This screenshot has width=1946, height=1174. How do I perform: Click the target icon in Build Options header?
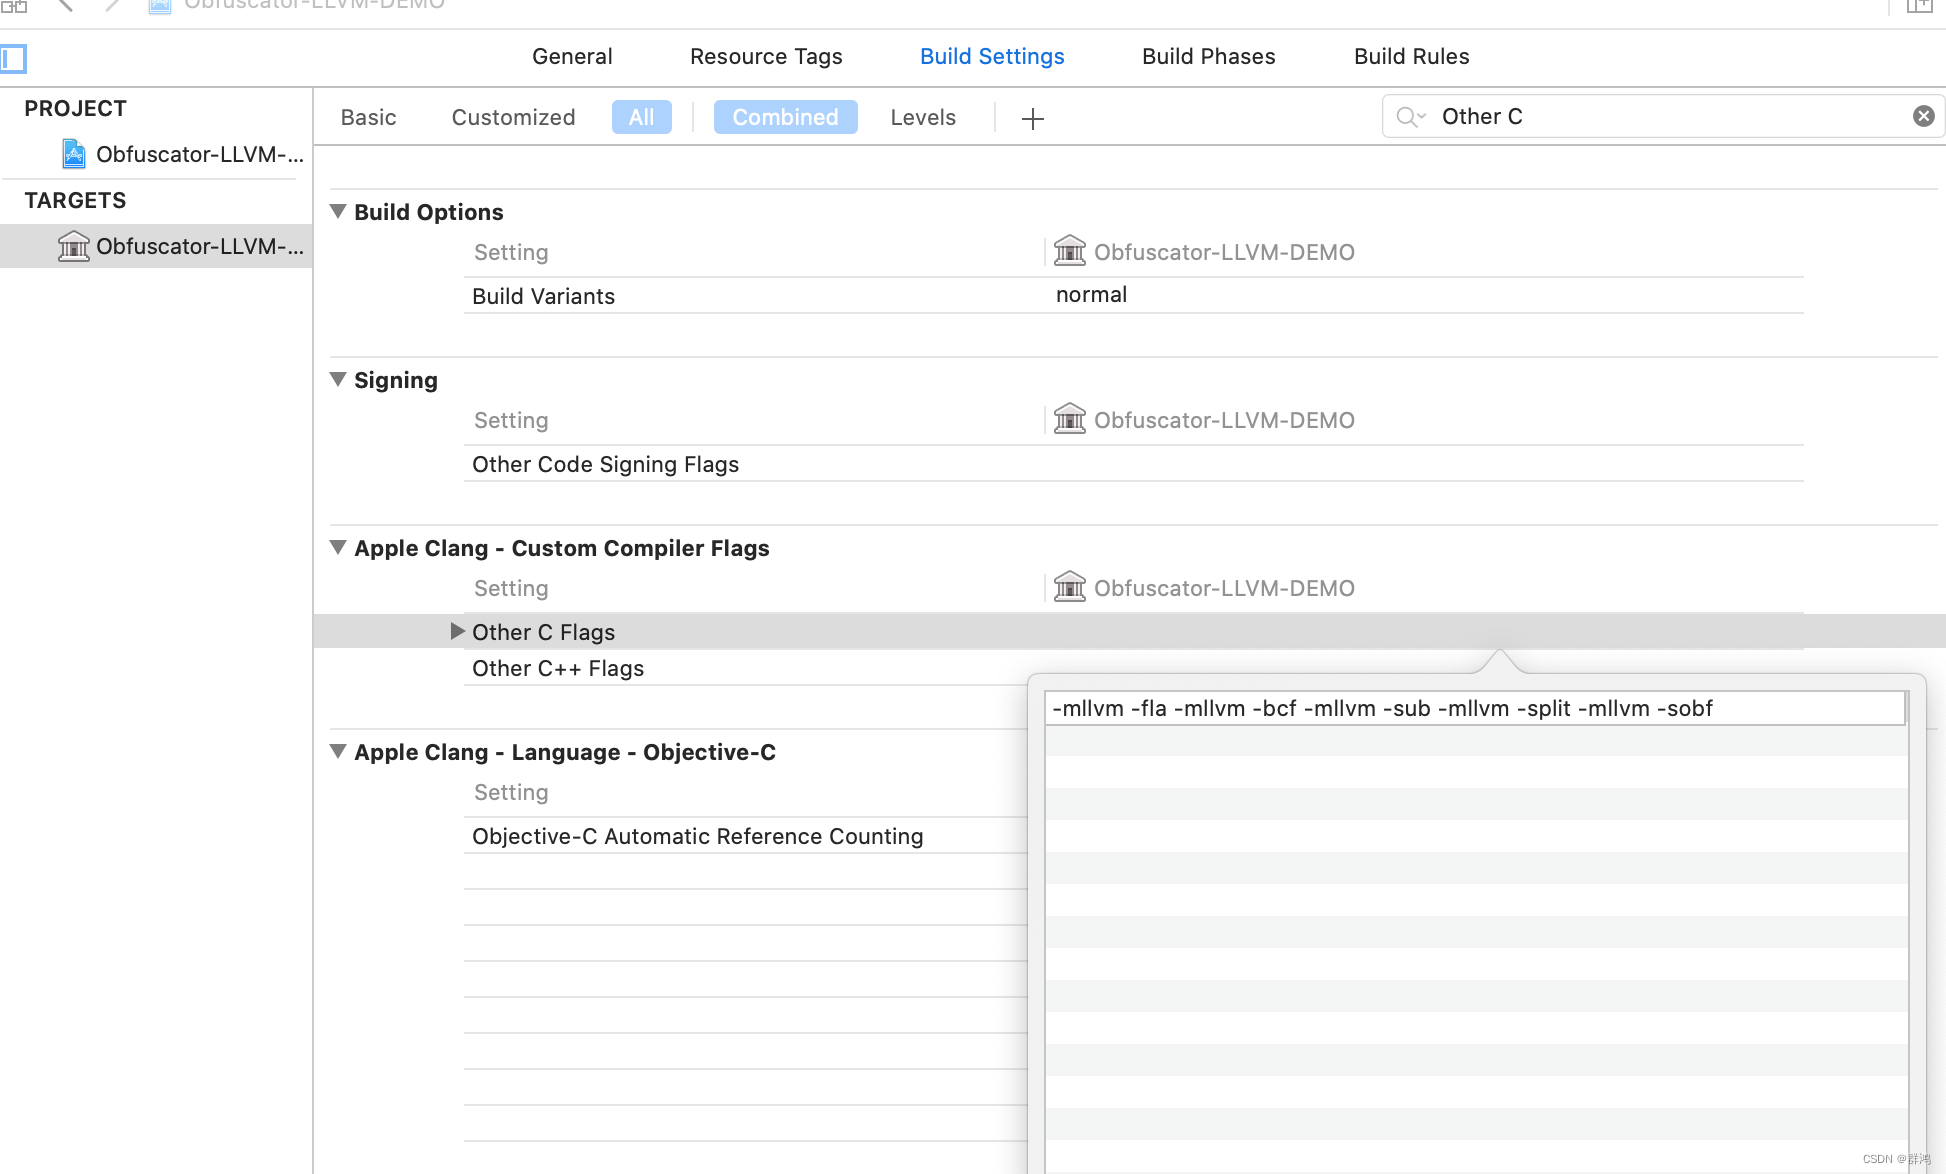1070,251
